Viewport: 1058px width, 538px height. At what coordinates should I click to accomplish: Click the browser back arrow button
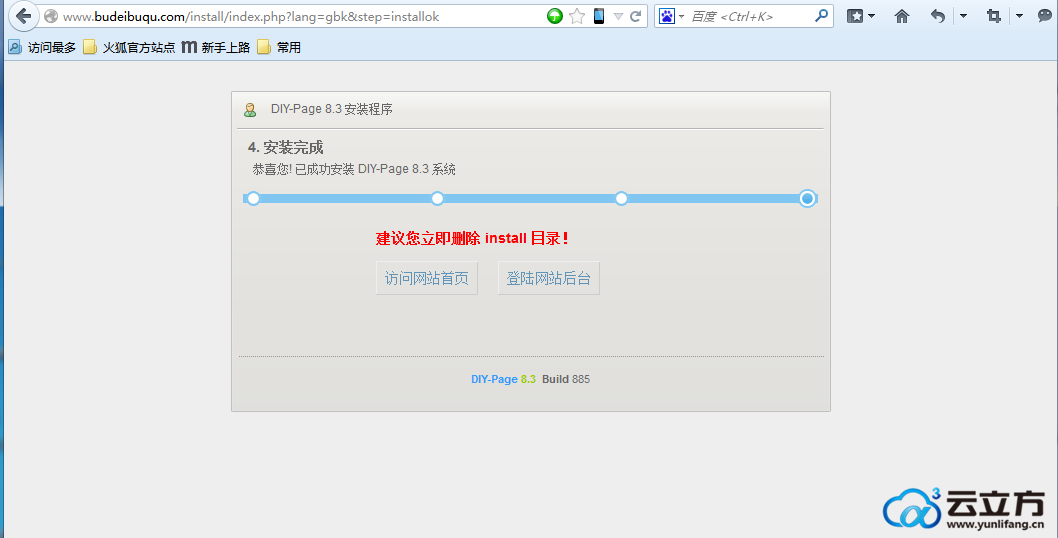[24, 16]
